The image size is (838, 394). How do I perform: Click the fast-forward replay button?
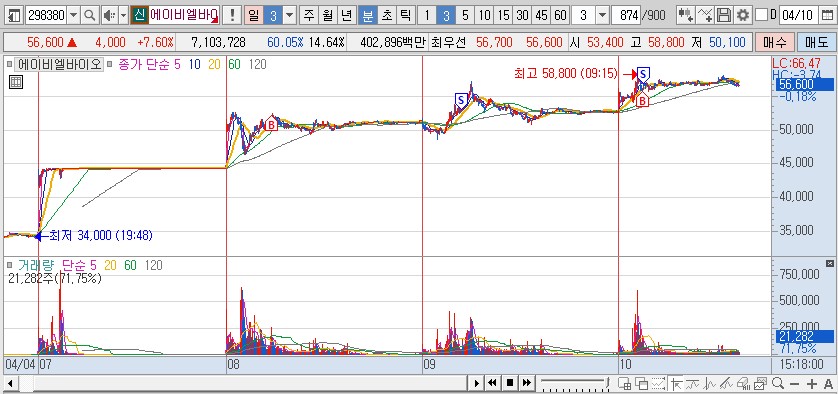tap(526, 383)
